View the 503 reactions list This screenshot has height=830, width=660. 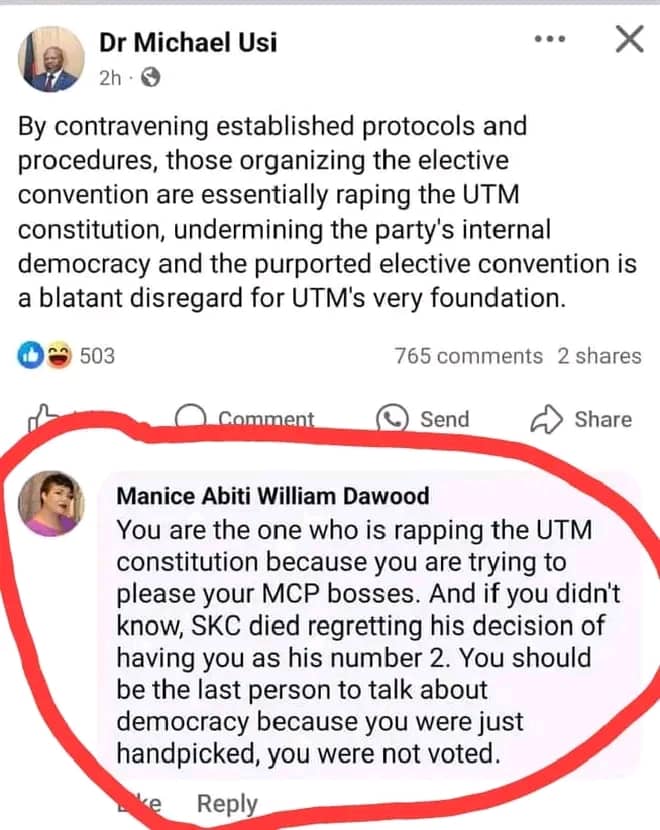pos(97,356)
